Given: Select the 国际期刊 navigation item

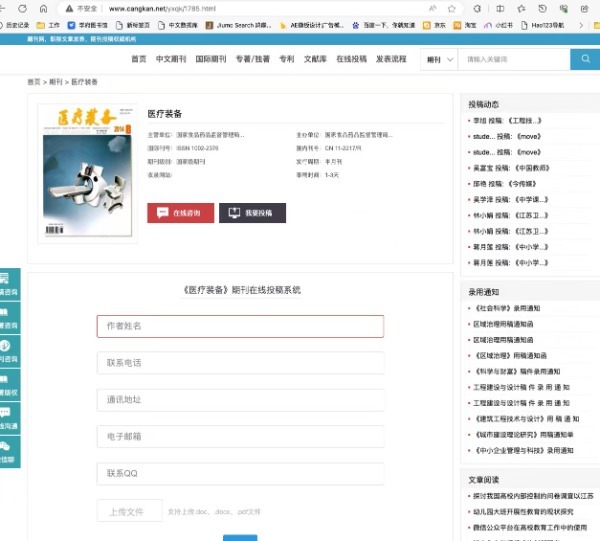Looking at the screenshot, I should tap(211, 59).
